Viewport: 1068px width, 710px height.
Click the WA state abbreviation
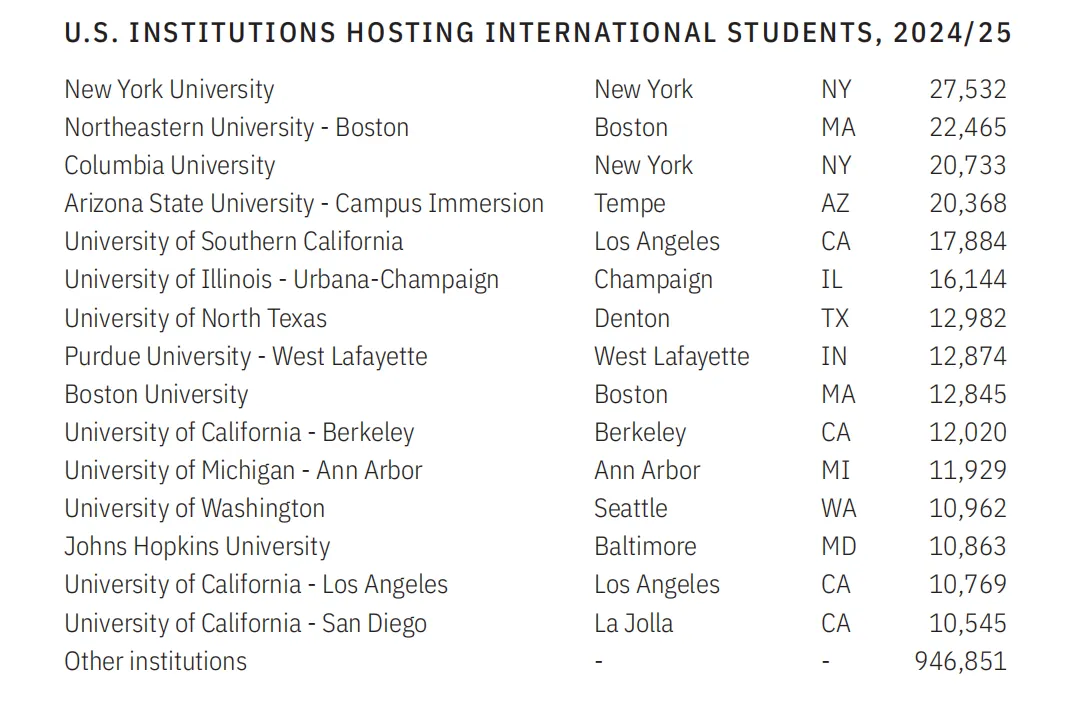(838, 508)
